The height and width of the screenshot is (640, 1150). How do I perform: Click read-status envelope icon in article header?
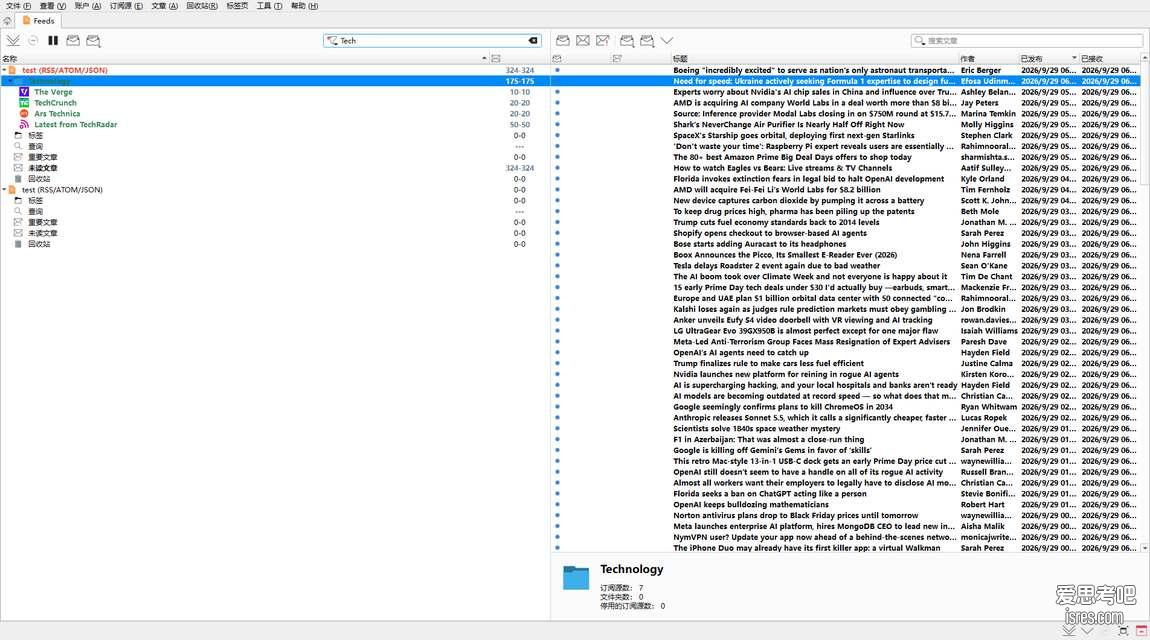click(x=557, y=58)
